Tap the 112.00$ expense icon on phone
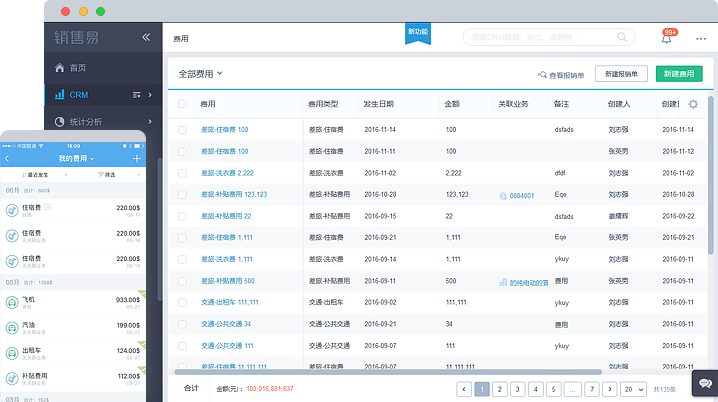The image size is (718, 402). [x=12, y=378]
